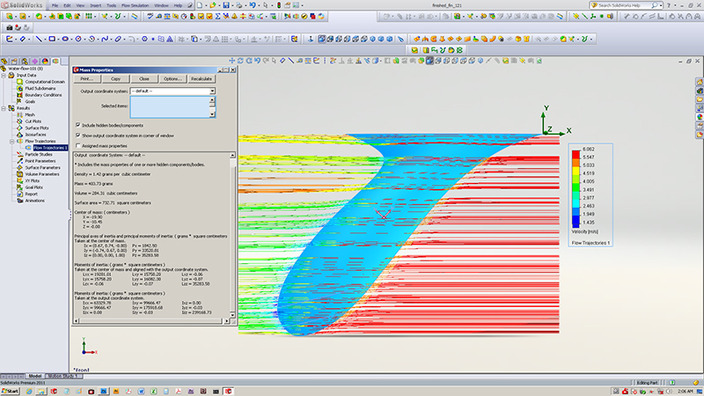Click the Close button in Mass Properties
This screenshot has height=396, width=704.
[x=144, y=79]
